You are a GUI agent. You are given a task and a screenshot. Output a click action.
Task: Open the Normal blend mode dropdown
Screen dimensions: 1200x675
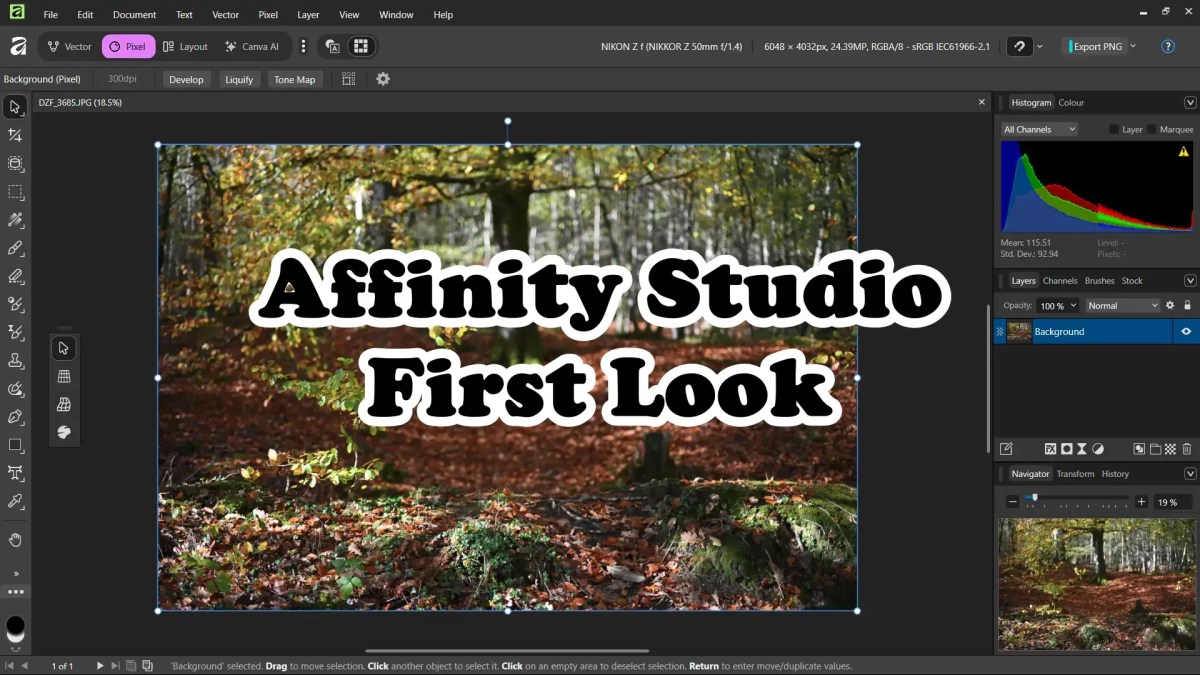[x=1122, y=305]
